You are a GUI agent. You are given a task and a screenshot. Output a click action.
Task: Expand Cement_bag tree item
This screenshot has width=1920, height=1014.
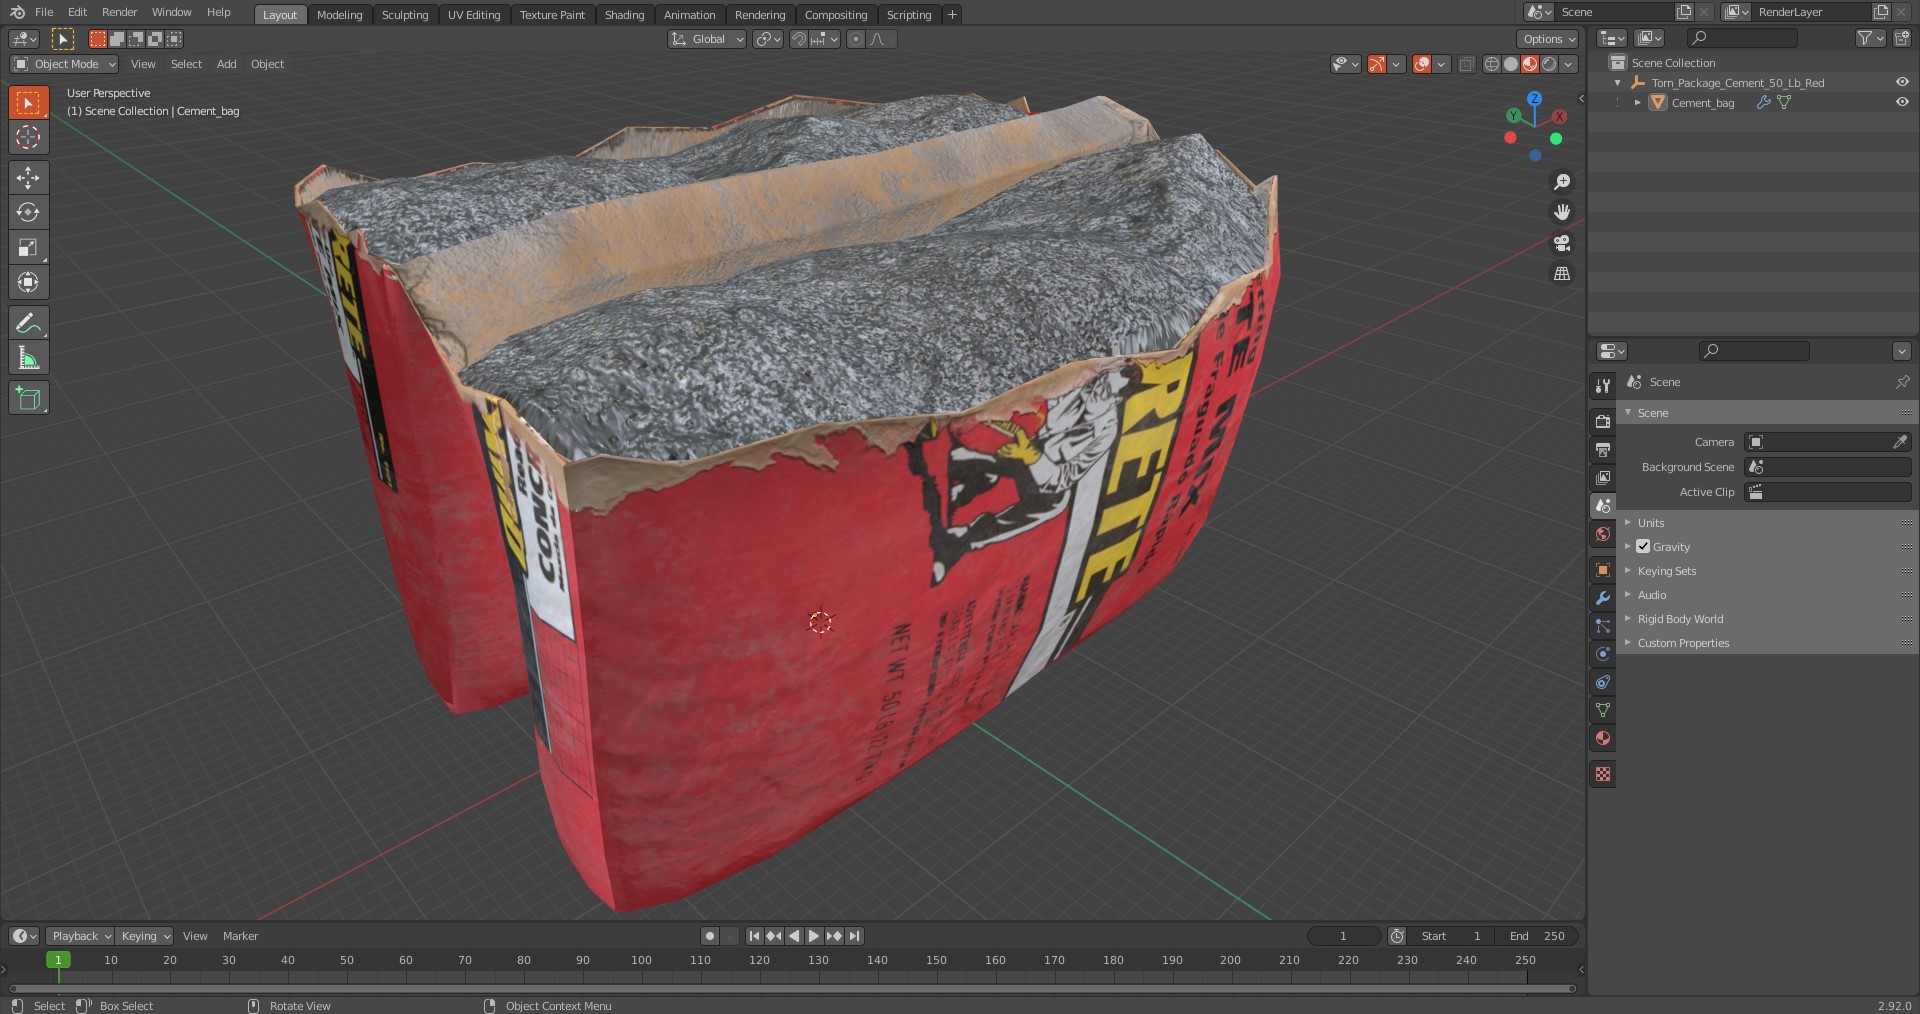(x=1638, y=102)
